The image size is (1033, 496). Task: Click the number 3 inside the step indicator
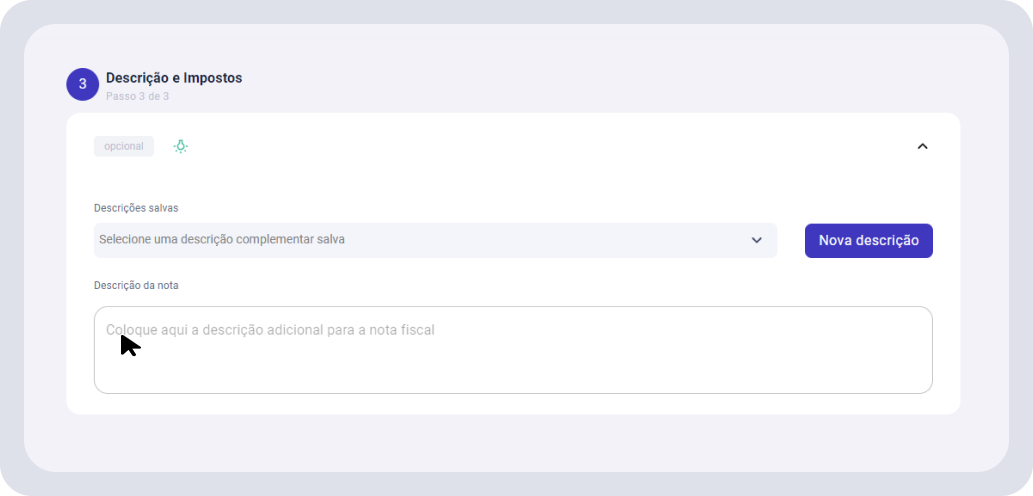82,84
